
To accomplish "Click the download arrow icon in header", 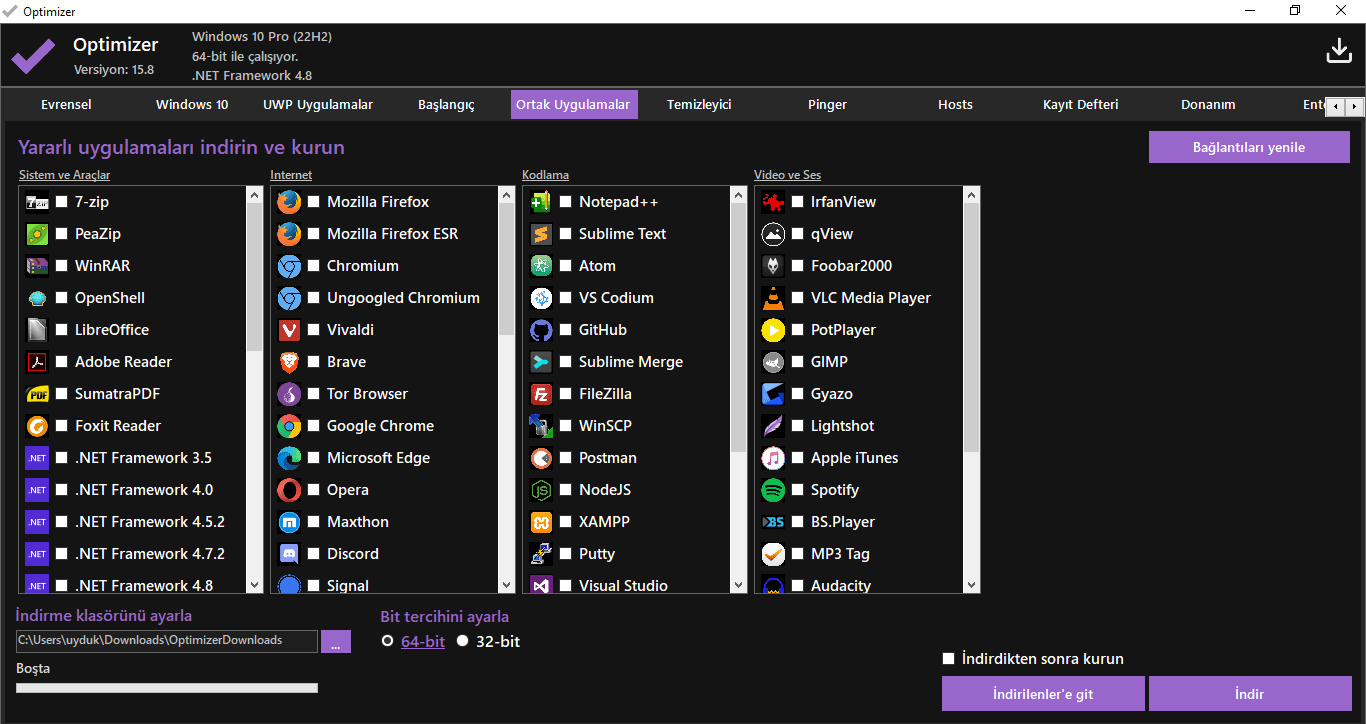I will tap(1339, 51).
